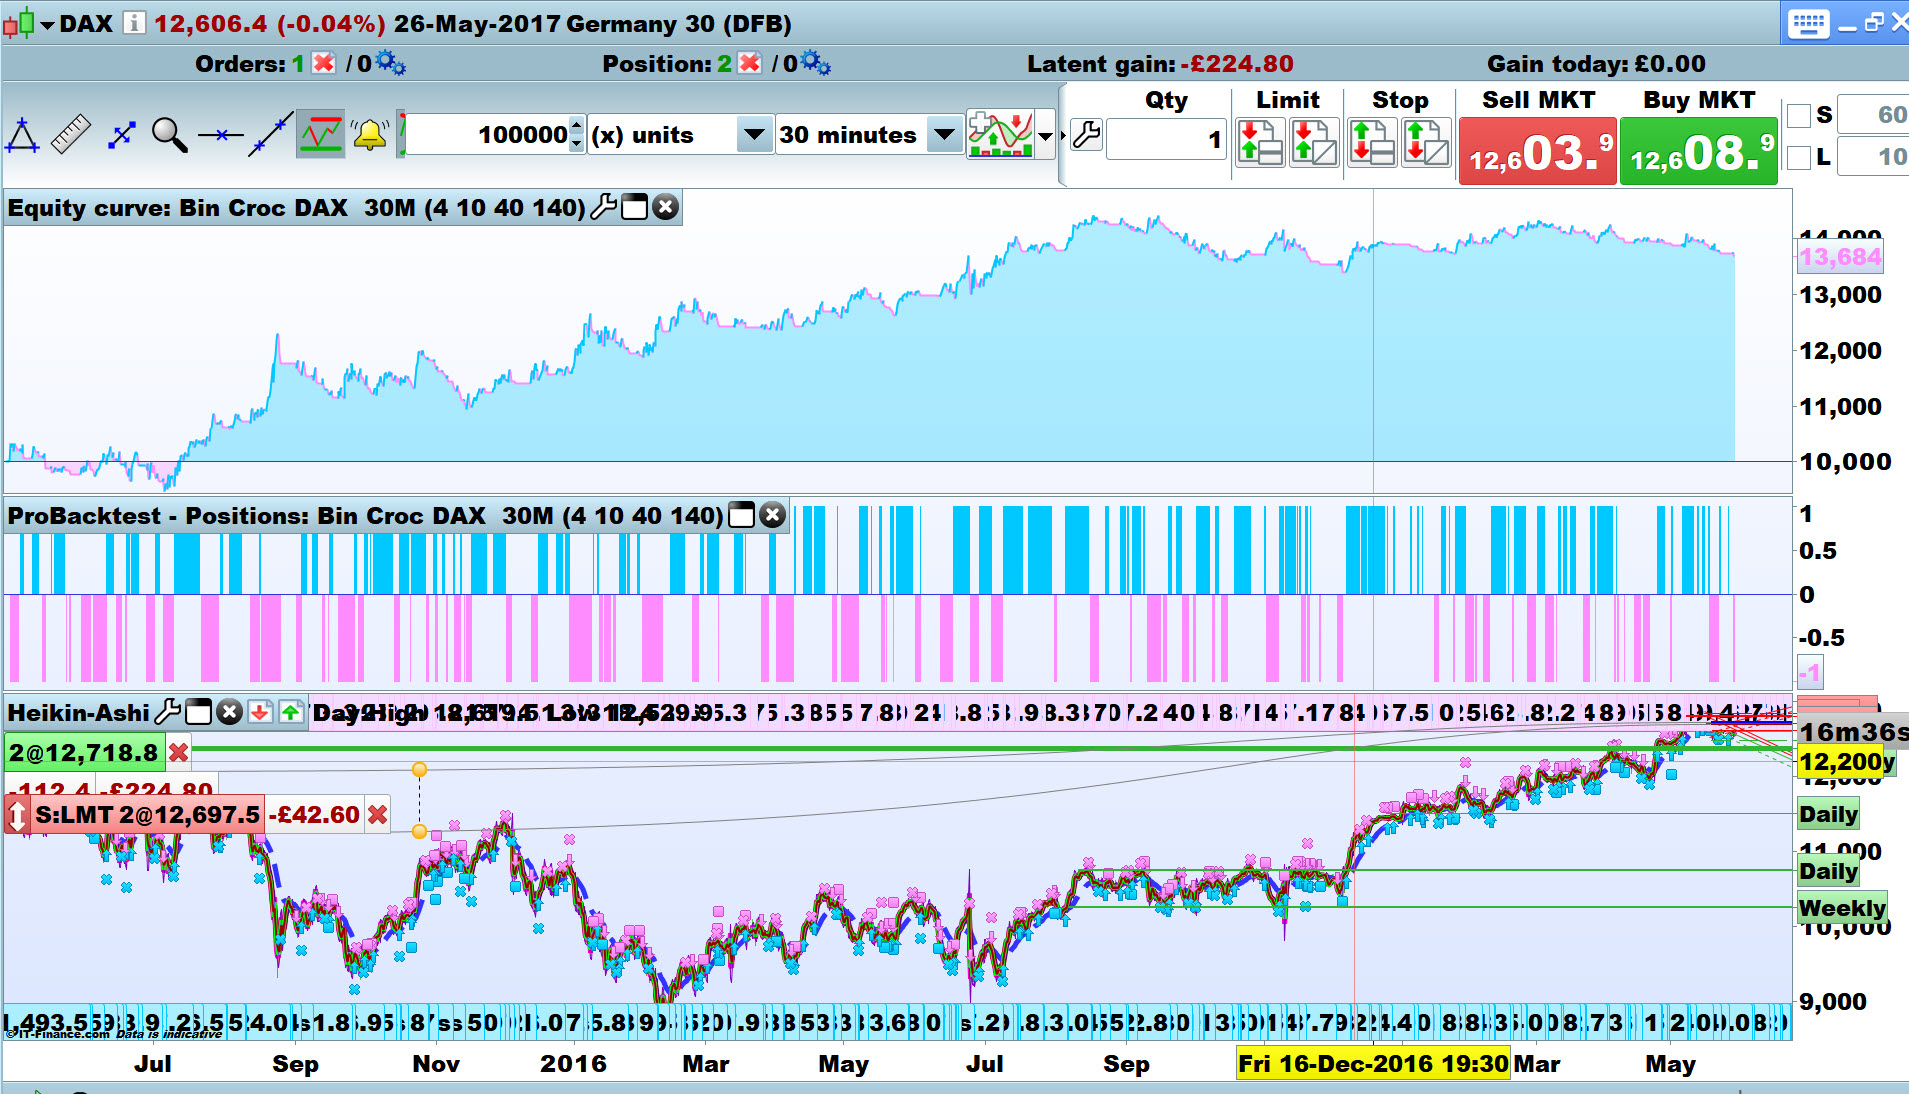This screenshot has width=1909, height=1094.
Task: Open the Orders settings gears
Action: pos(389,64)
